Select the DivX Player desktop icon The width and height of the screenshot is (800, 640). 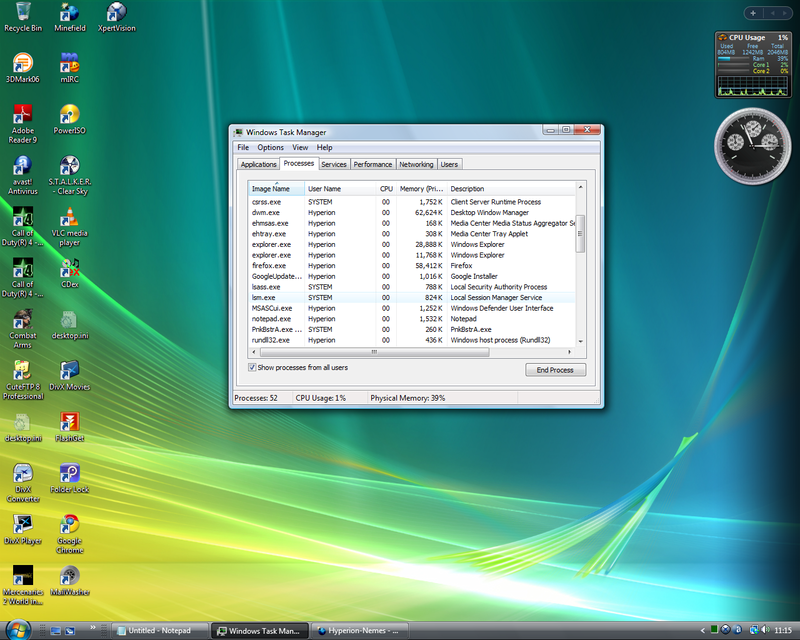click(x=23, y=530)
